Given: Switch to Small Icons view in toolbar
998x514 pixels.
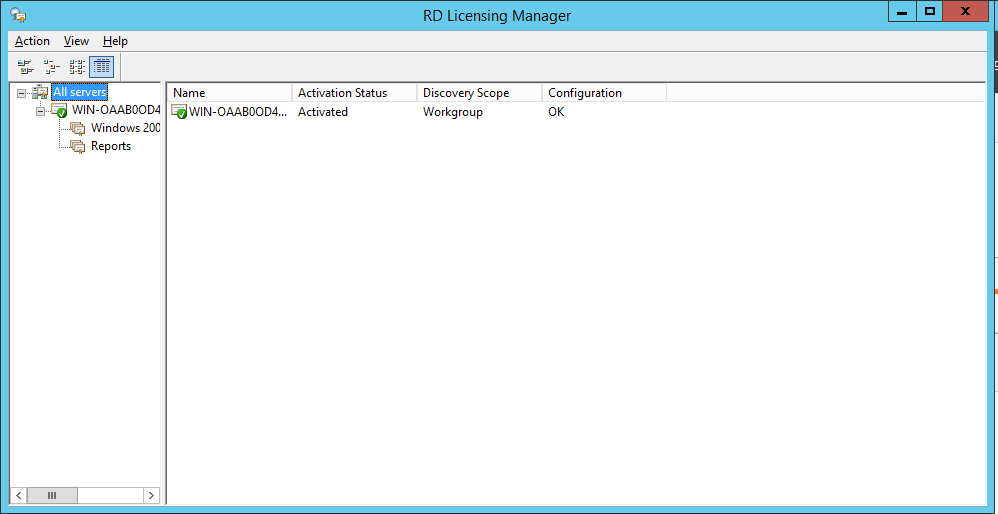Looking at the screenshot, I should (x=51, y=67).
